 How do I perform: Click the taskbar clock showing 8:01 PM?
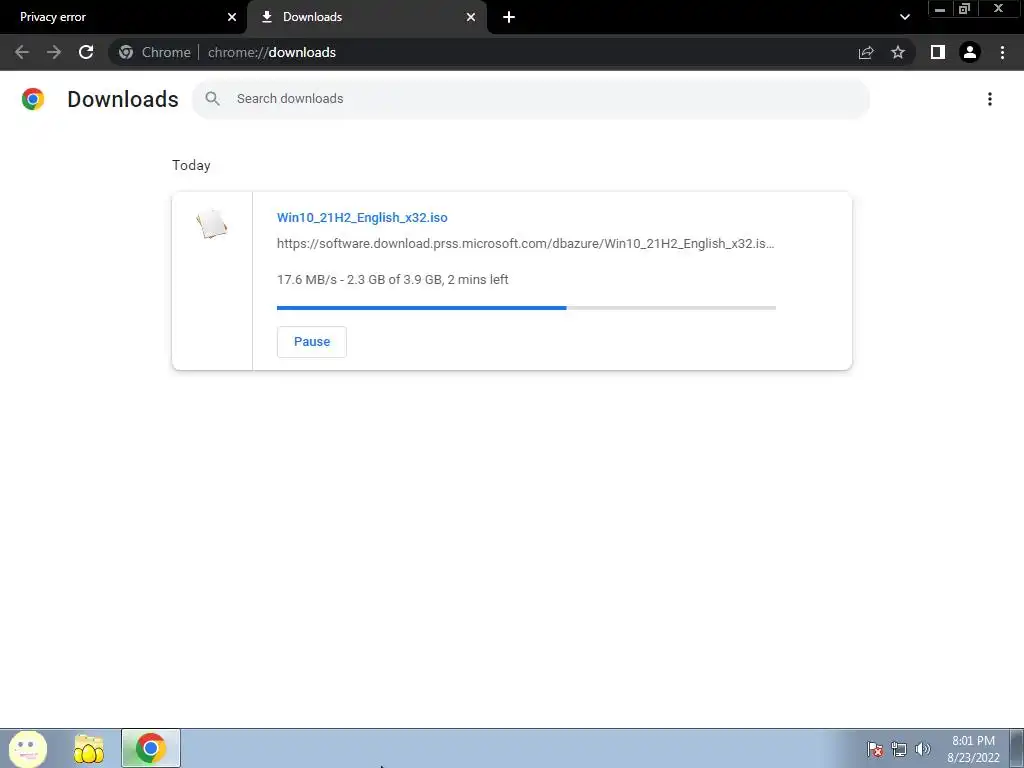click(x=973, y=749)
